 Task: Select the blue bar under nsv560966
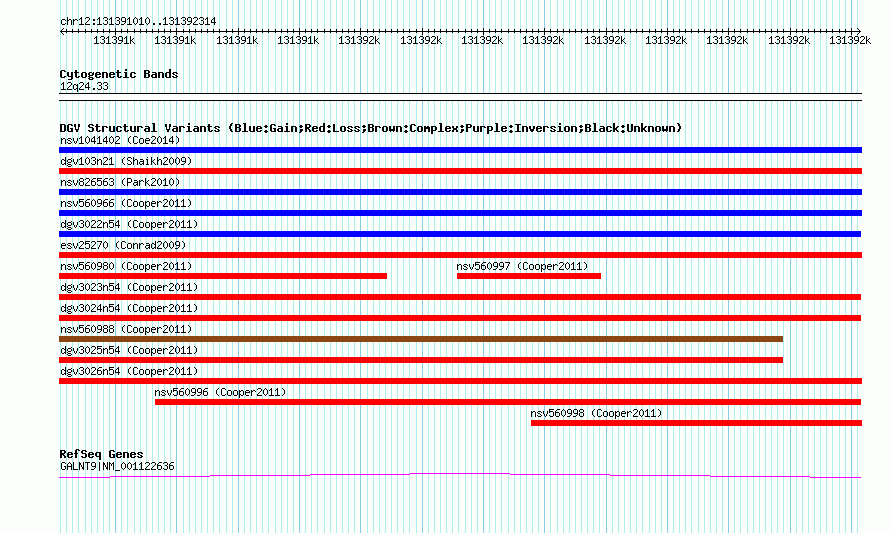[460, 213]
